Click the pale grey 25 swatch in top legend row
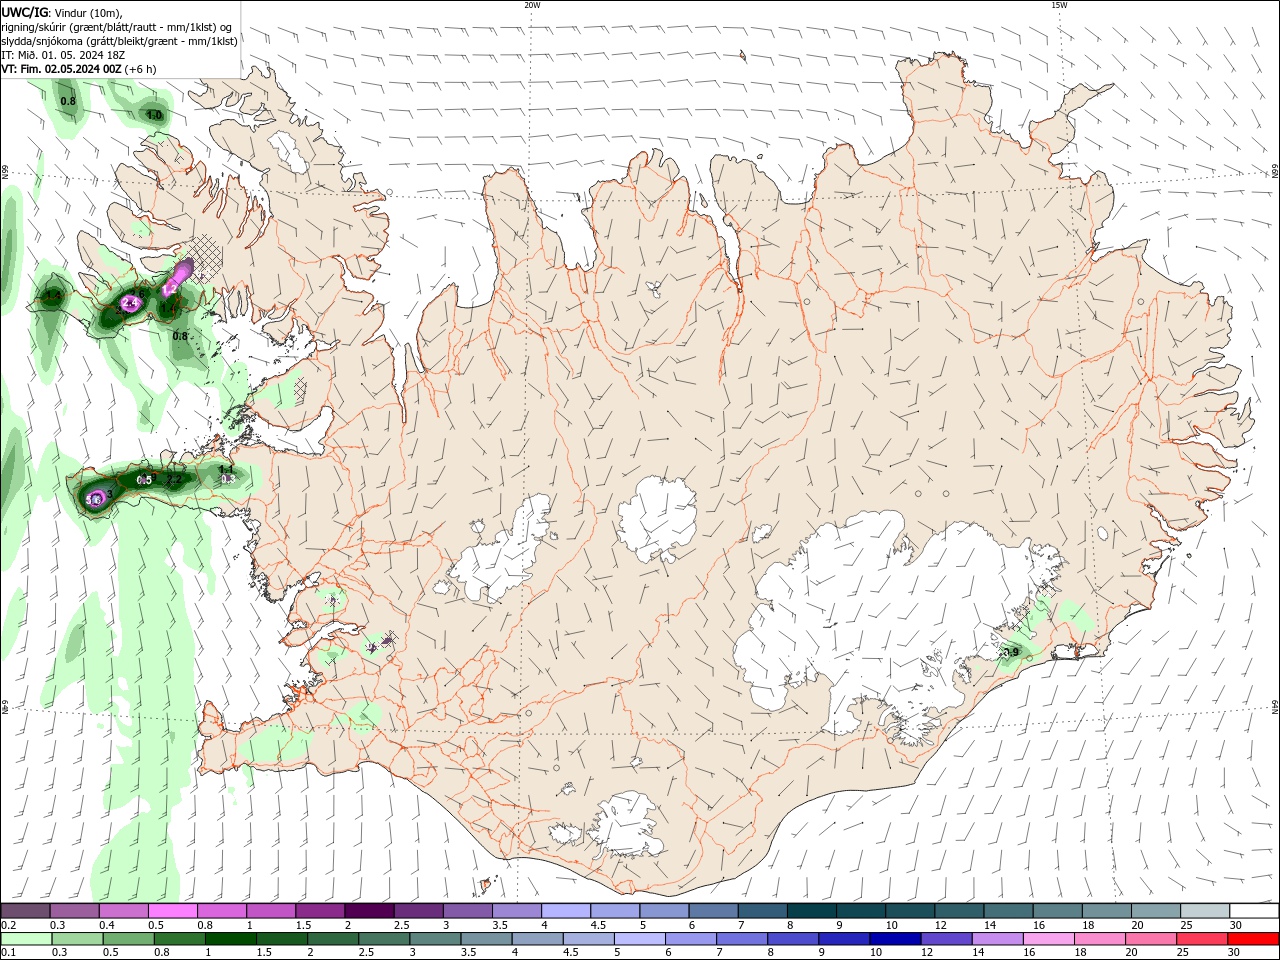This screenshot has height=960, width=1280. 1205,911
